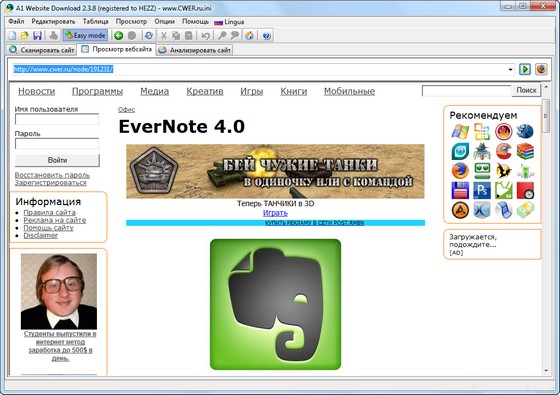This screenshot has height=395, width=560.
Task: Click the green Go play icon beside address bar
Action: 525,69
